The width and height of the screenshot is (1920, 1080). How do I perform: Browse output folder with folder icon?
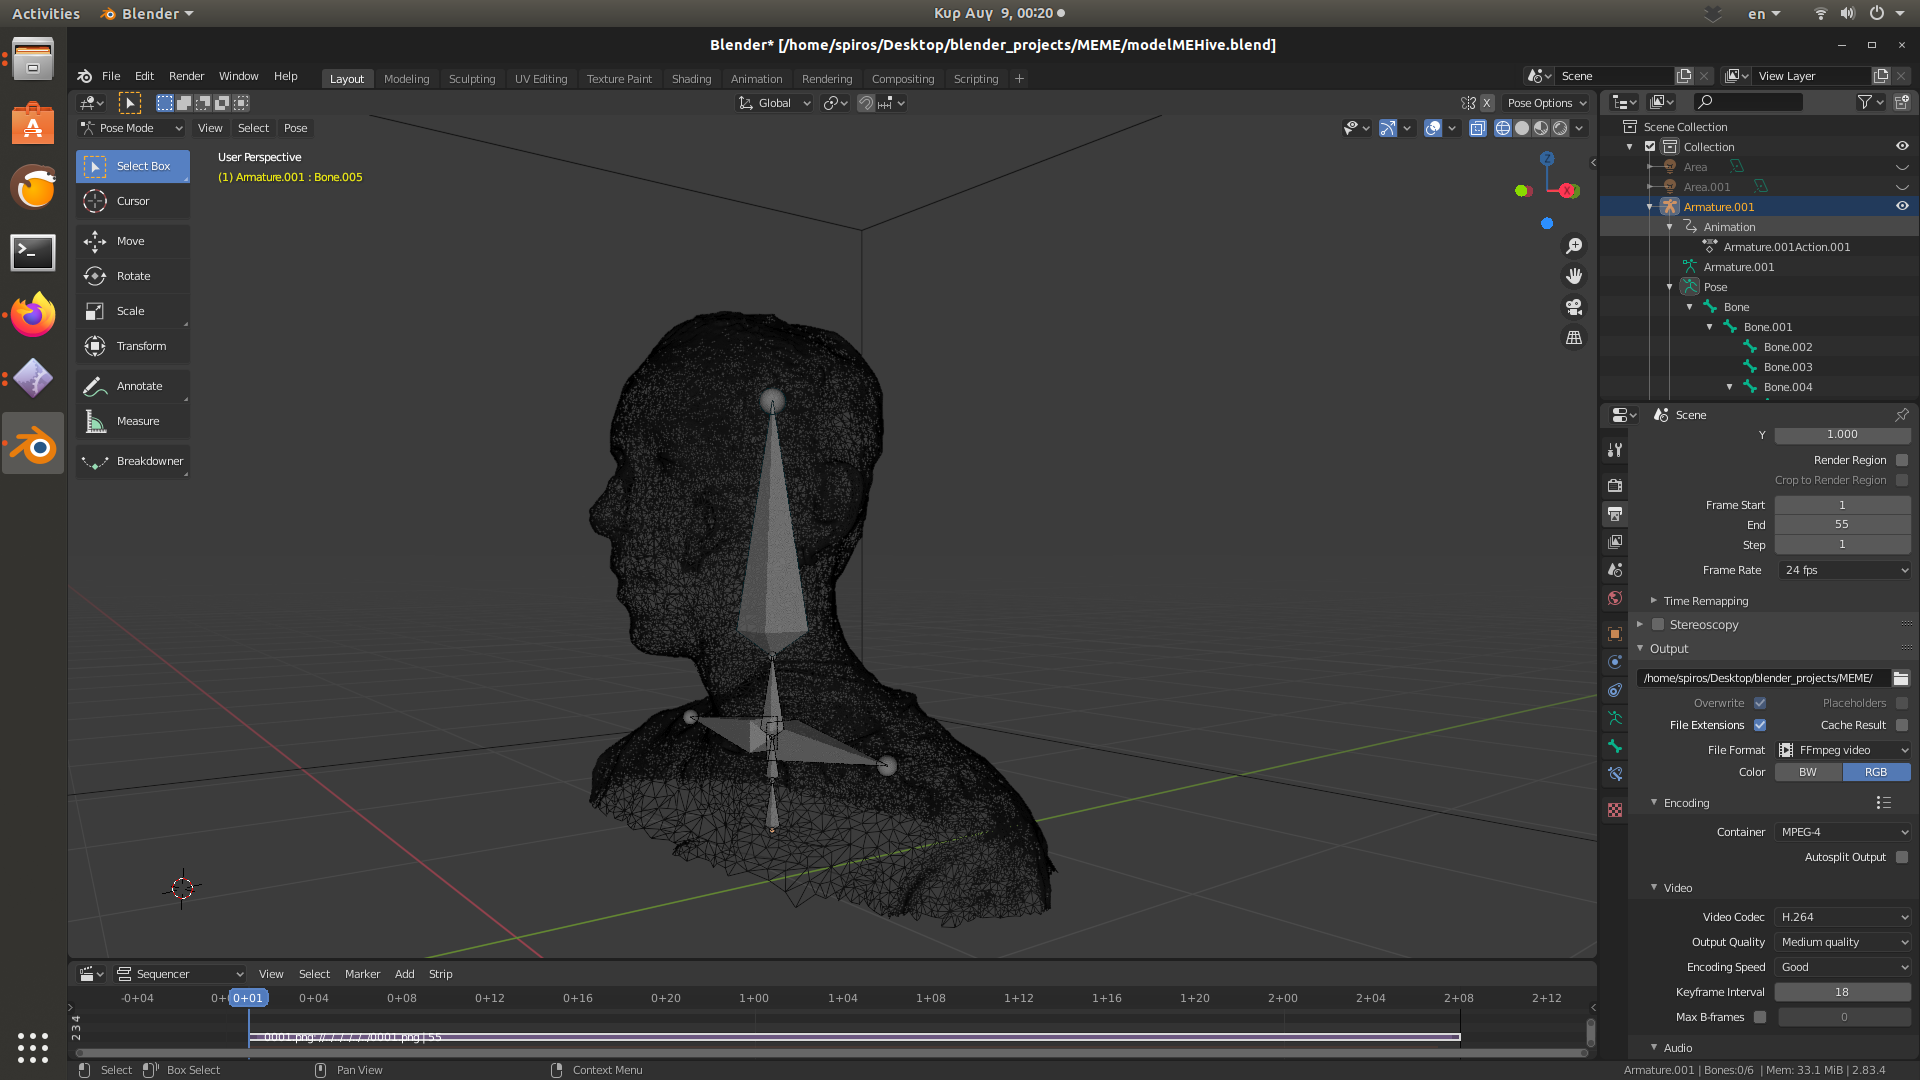pyautogui.click(x=1901, y=678)
